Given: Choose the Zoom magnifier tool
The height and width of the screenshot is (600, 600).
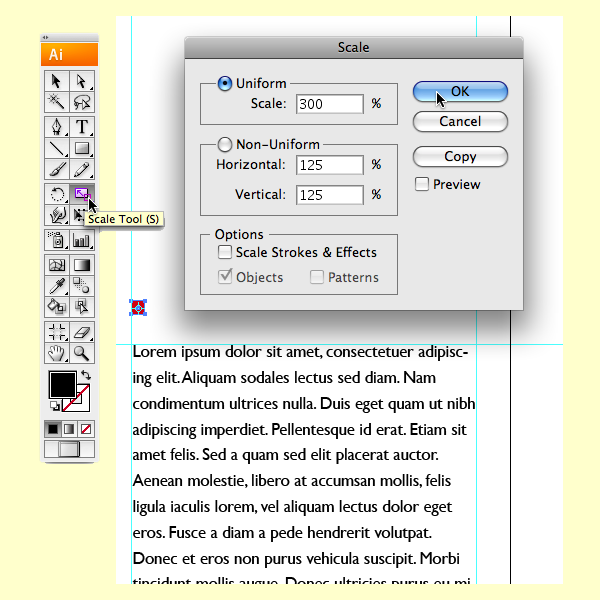Looking at the screenshot, I should [x=82, y=353].
